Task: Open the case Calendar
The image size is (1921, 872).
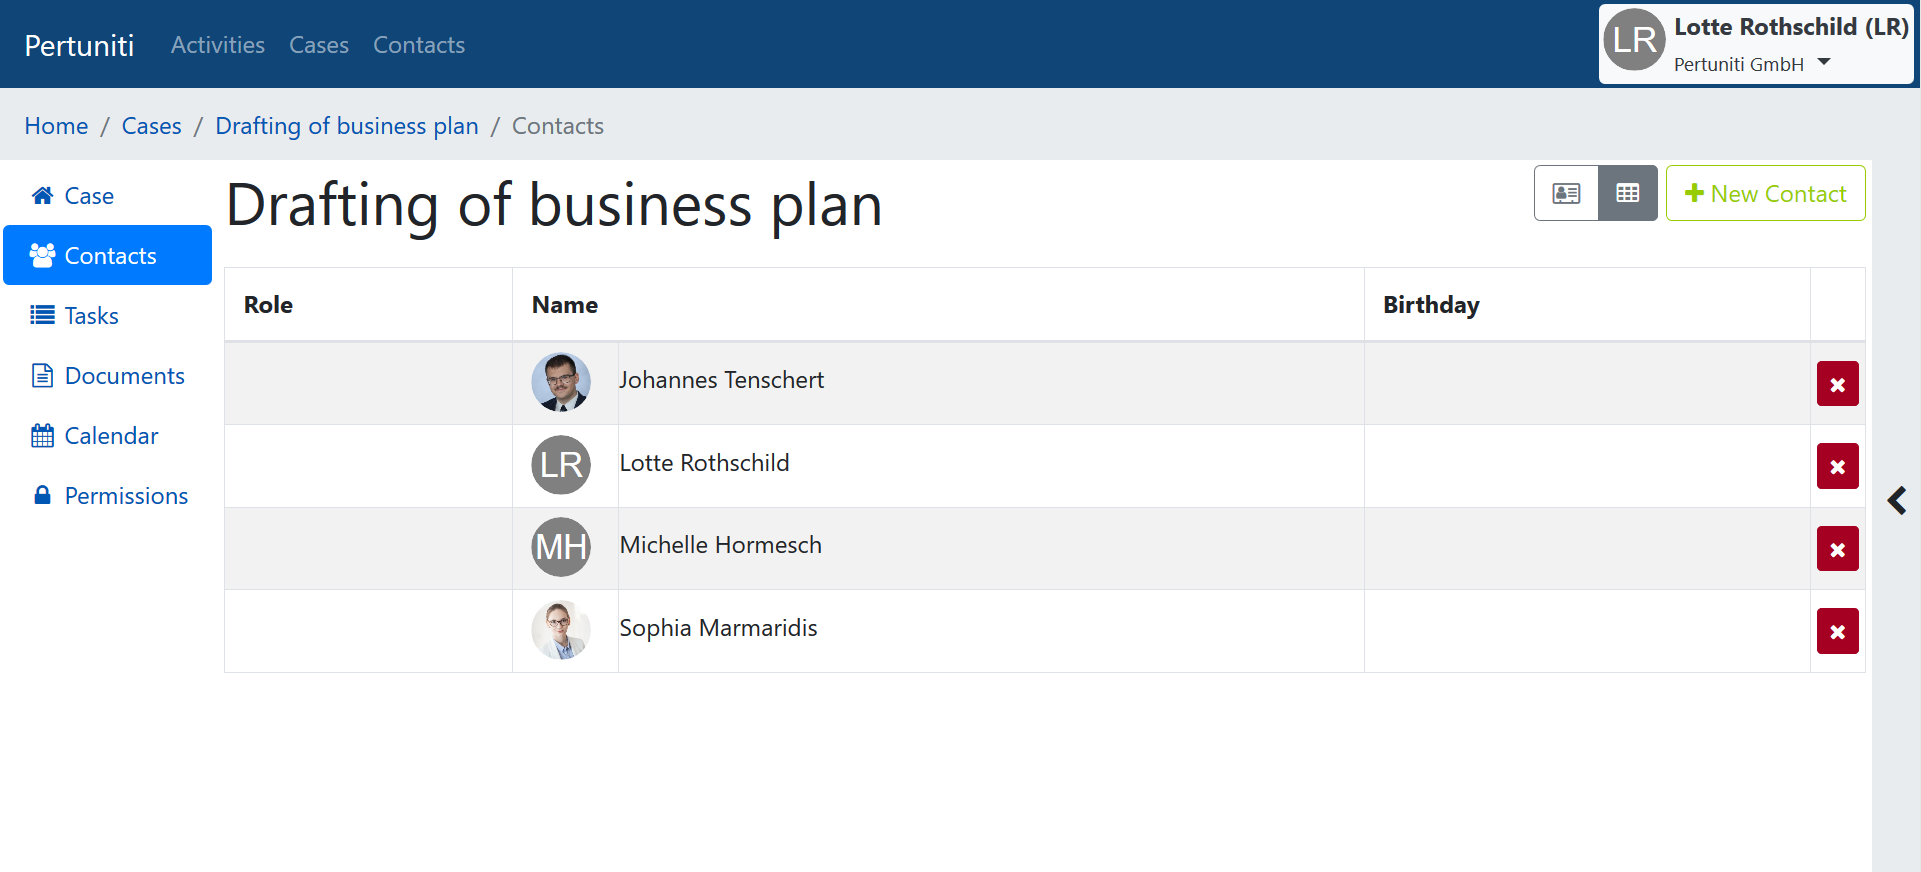Action: 111,436
